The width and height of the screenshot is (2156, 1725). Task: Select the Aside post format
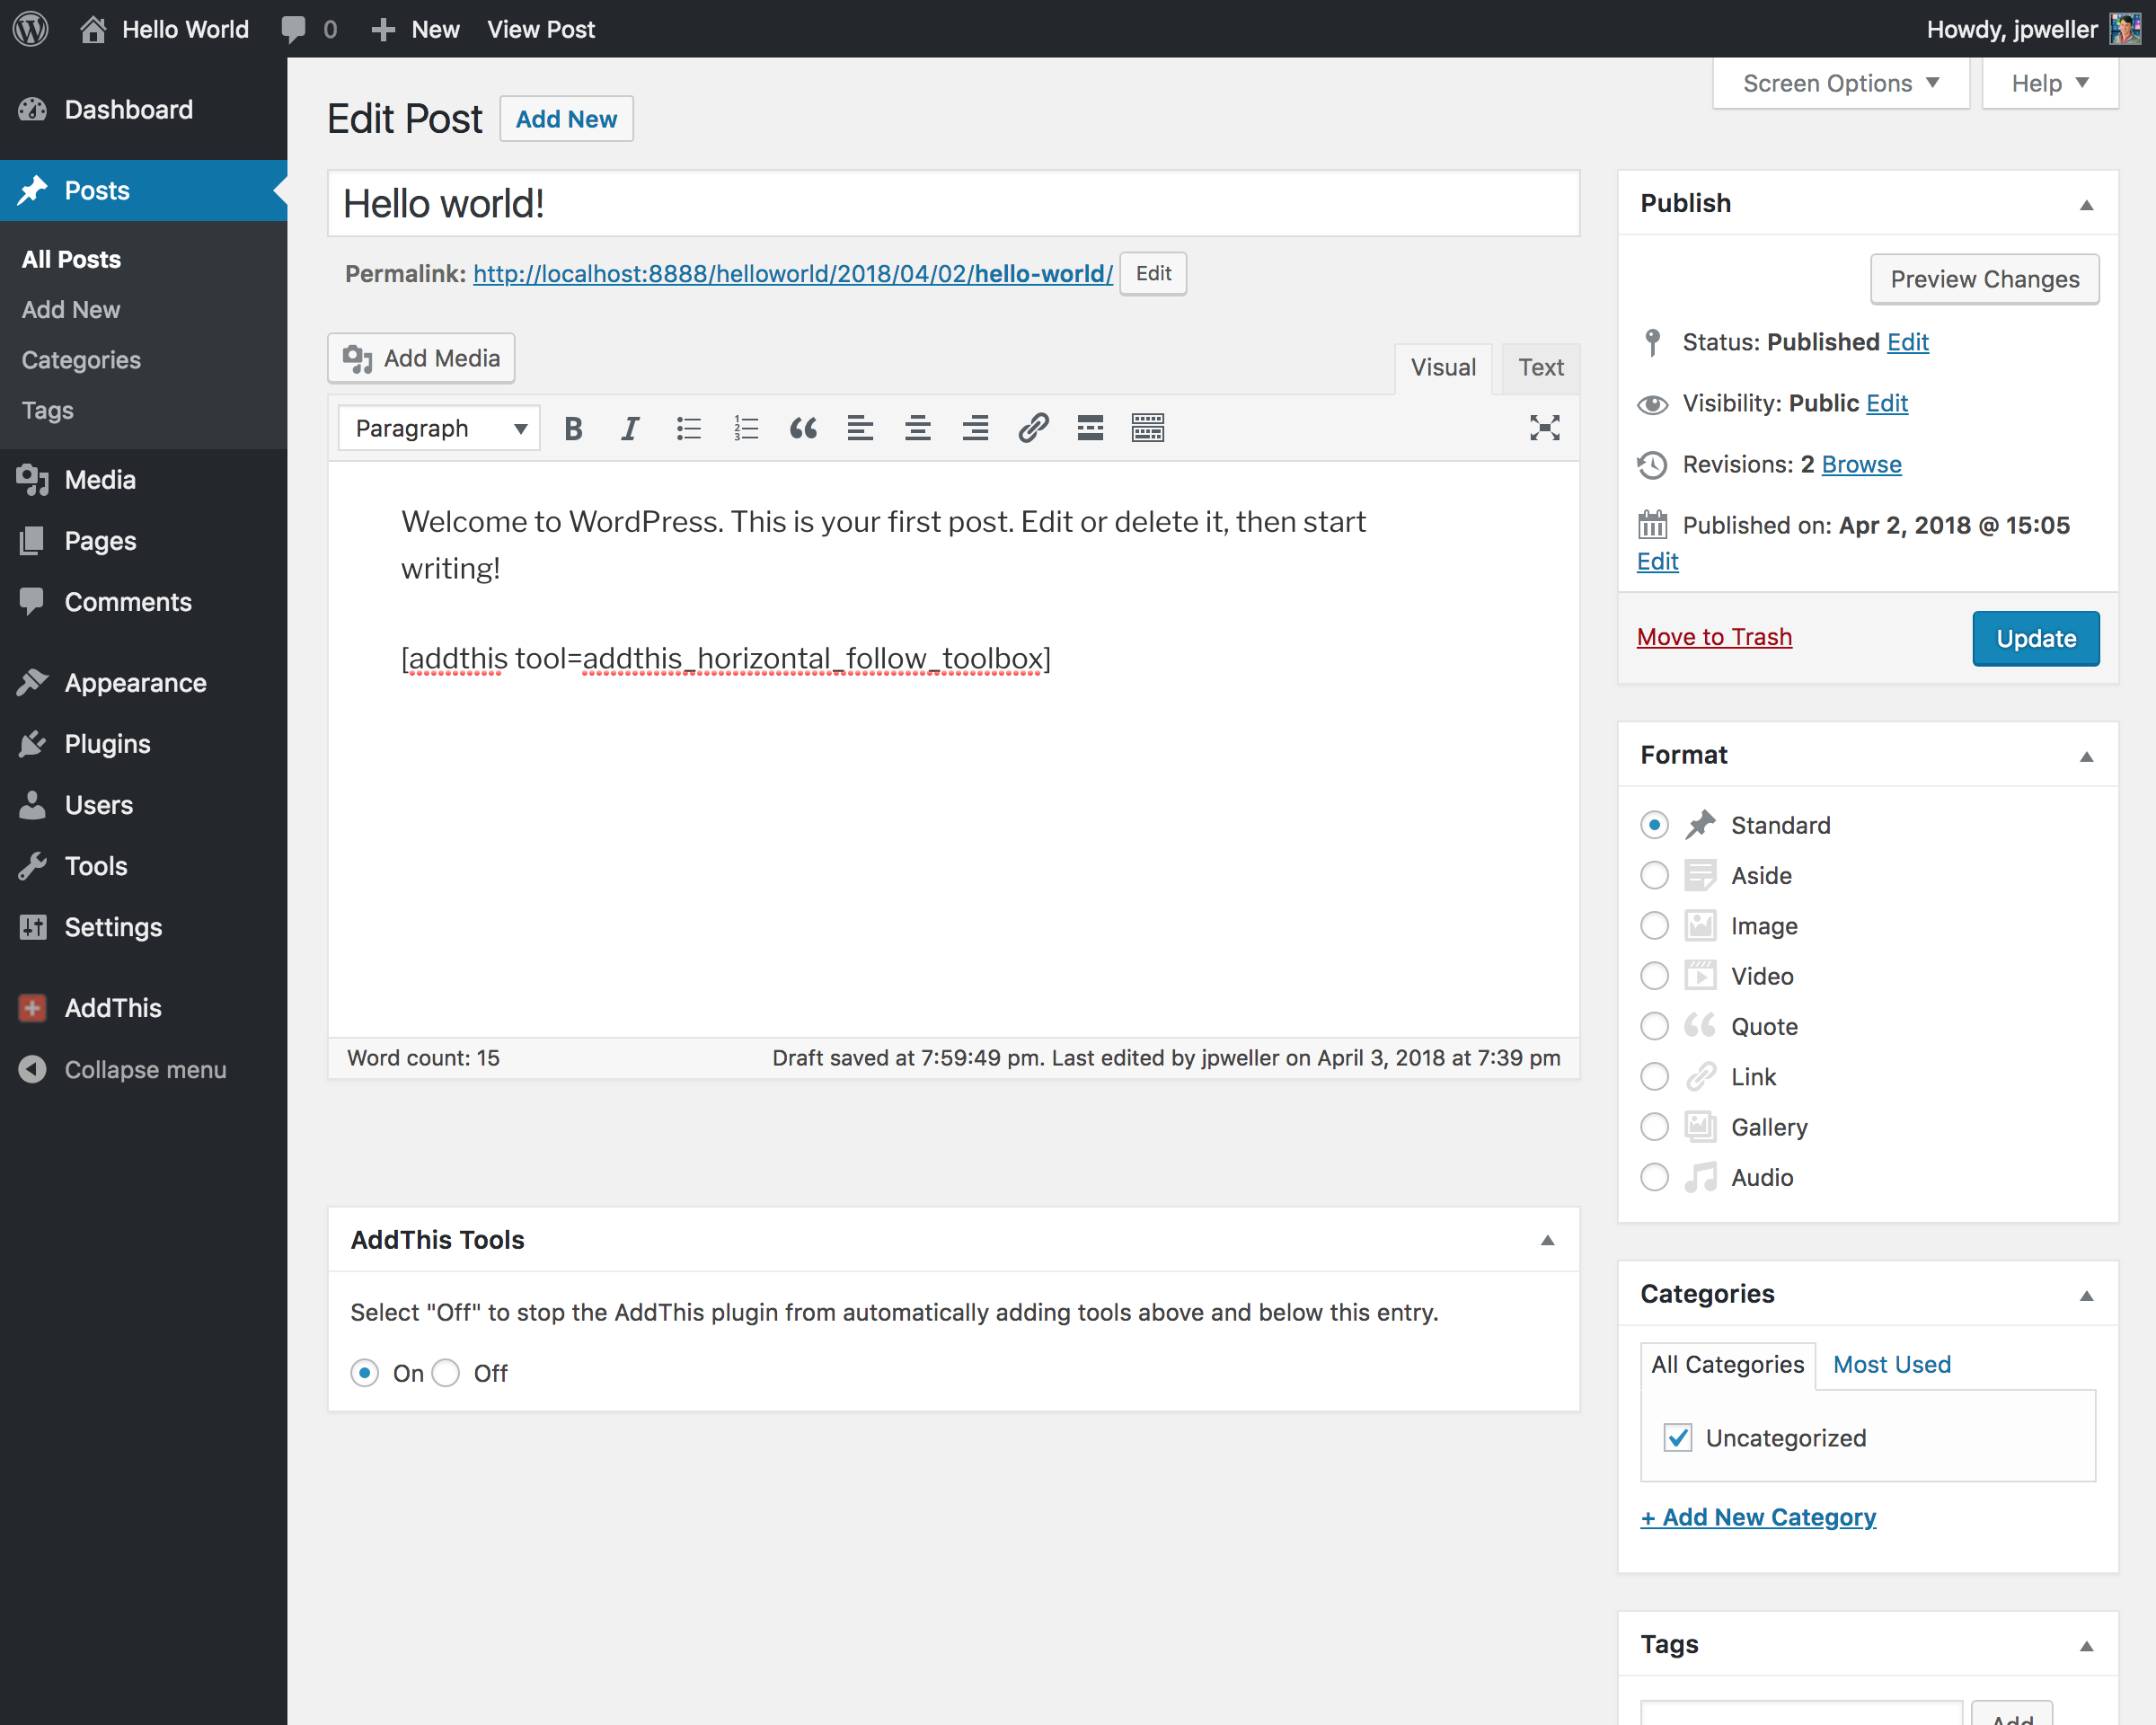[x=1654, y=875]
